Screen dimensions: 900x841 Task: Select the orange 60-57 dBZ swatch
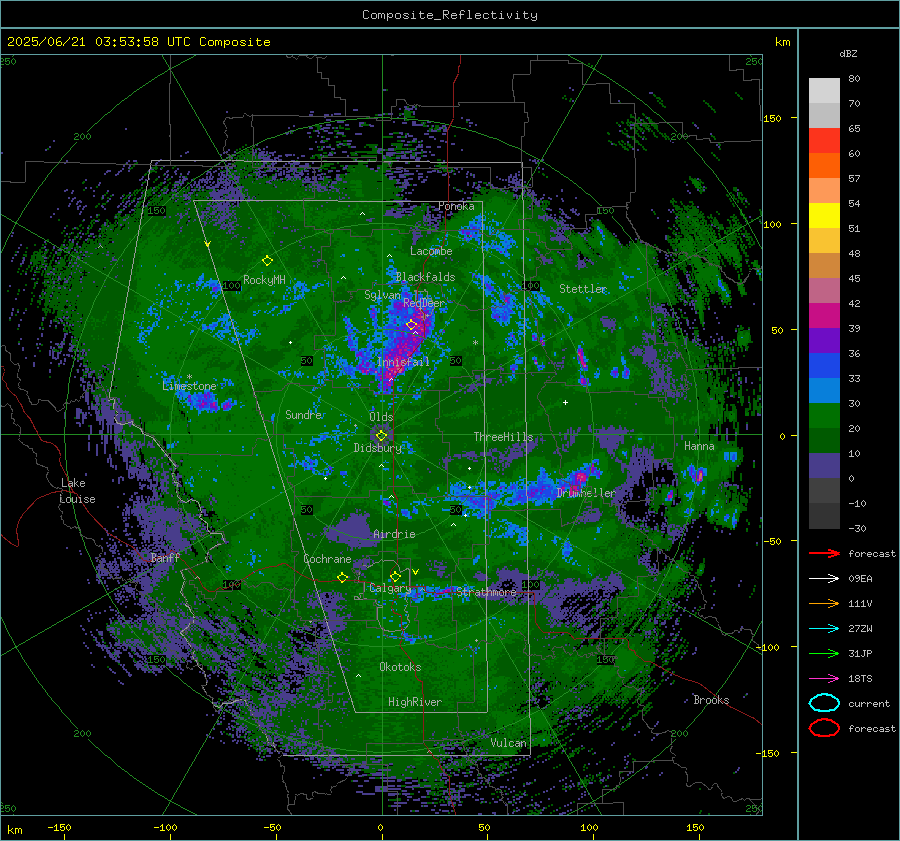click(x=824, y=166)
